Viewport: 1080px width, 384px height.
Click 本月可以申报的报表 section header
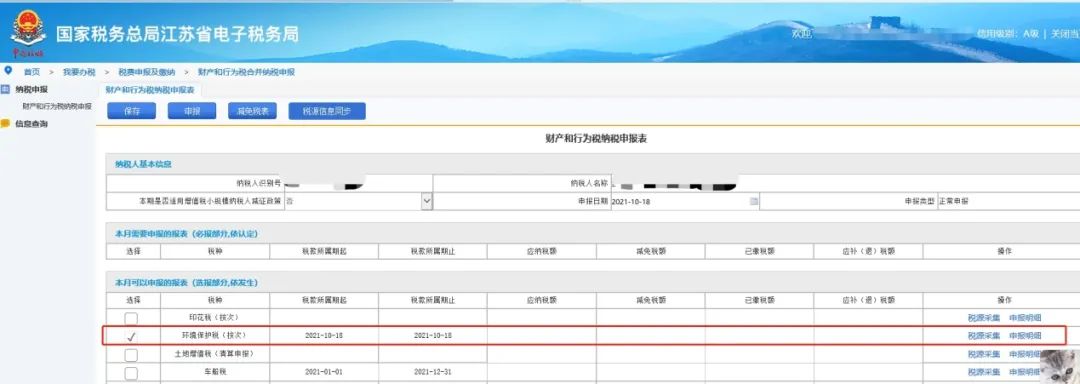click(186, 283)
